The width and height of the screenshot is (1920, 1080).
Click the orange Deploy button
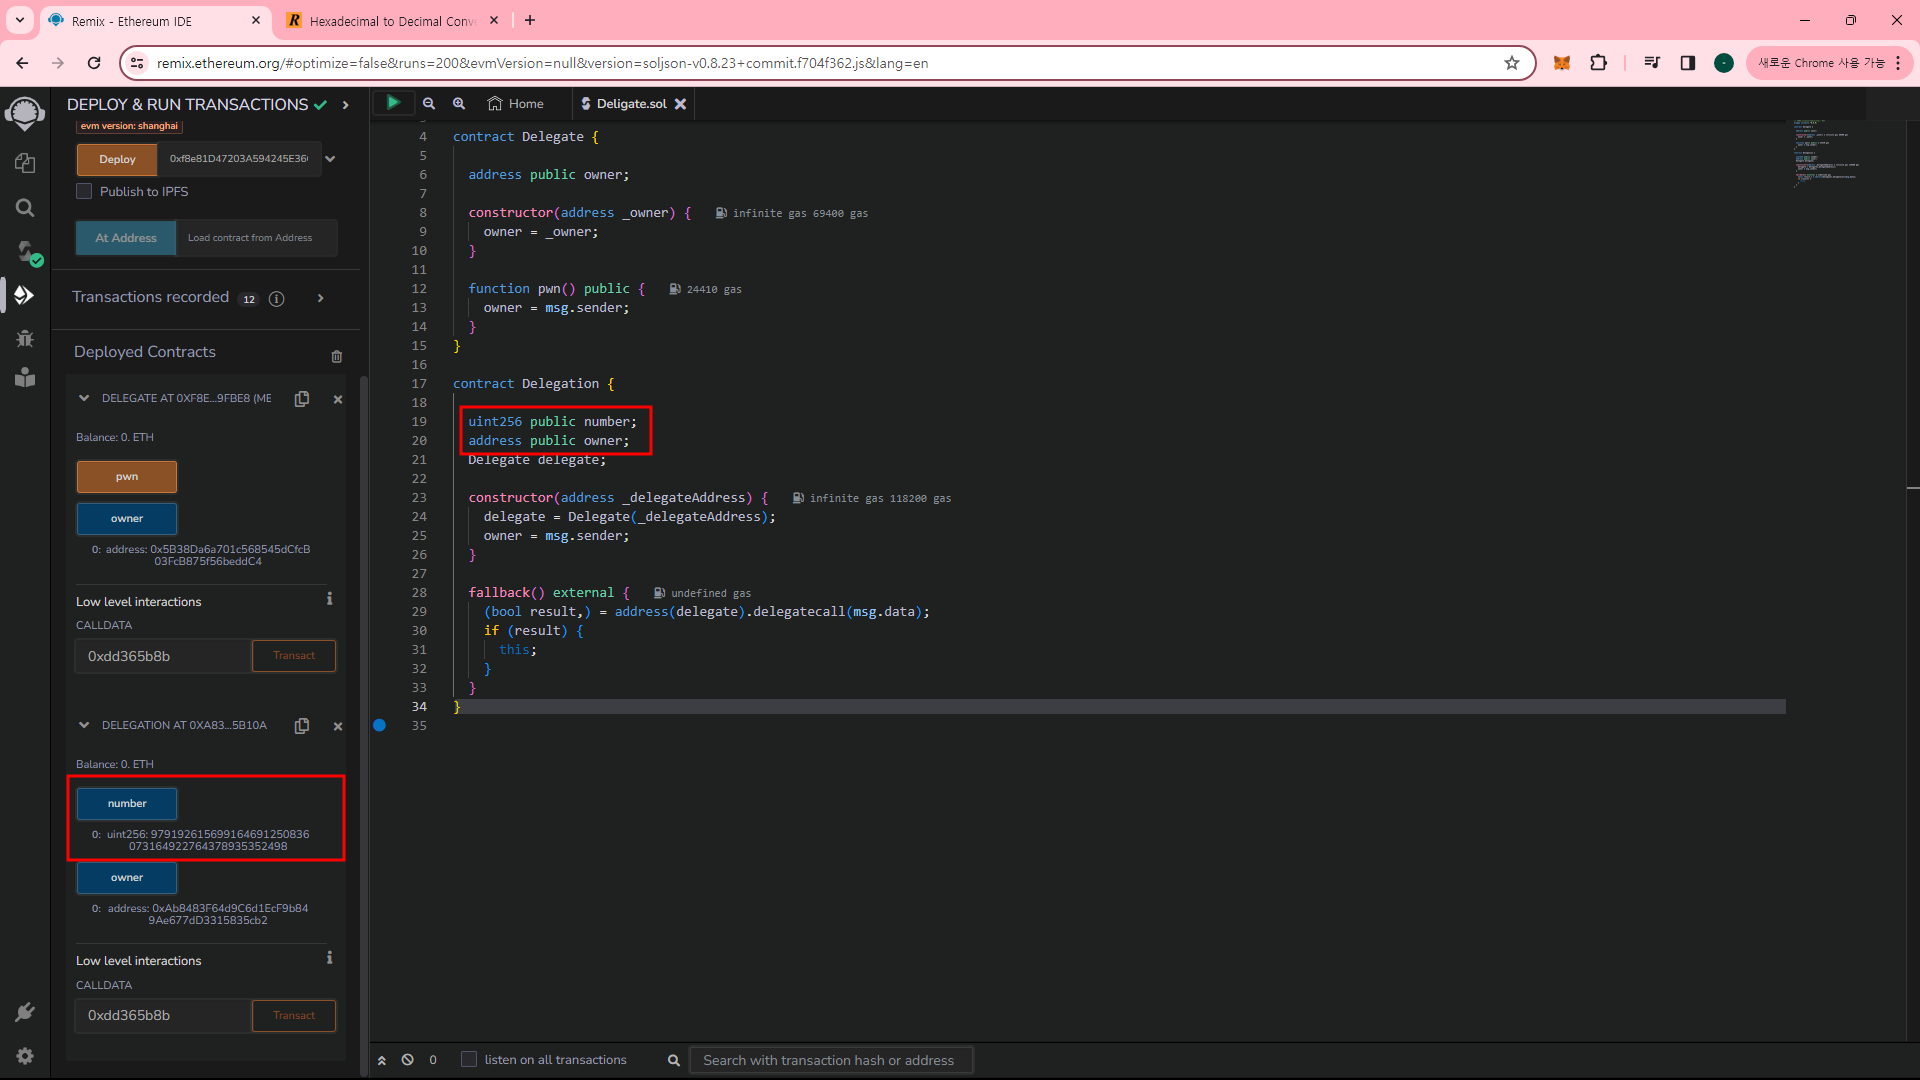pyautogui.click(x=117, y=159)
